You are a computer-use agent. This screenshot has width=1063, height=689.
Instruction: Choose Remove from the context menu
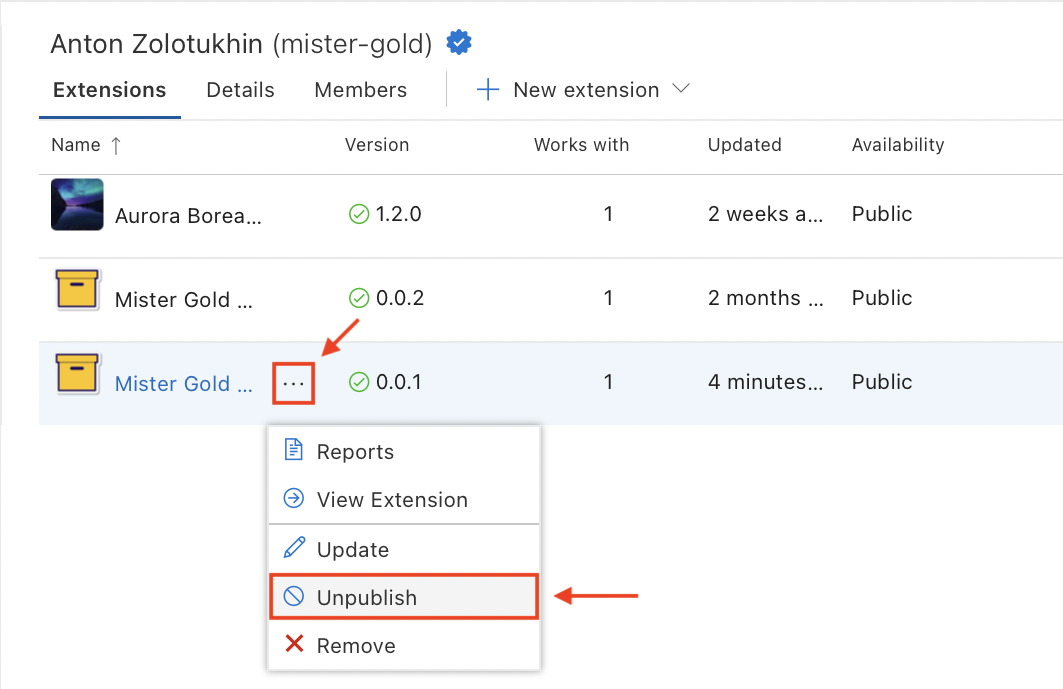404,645
